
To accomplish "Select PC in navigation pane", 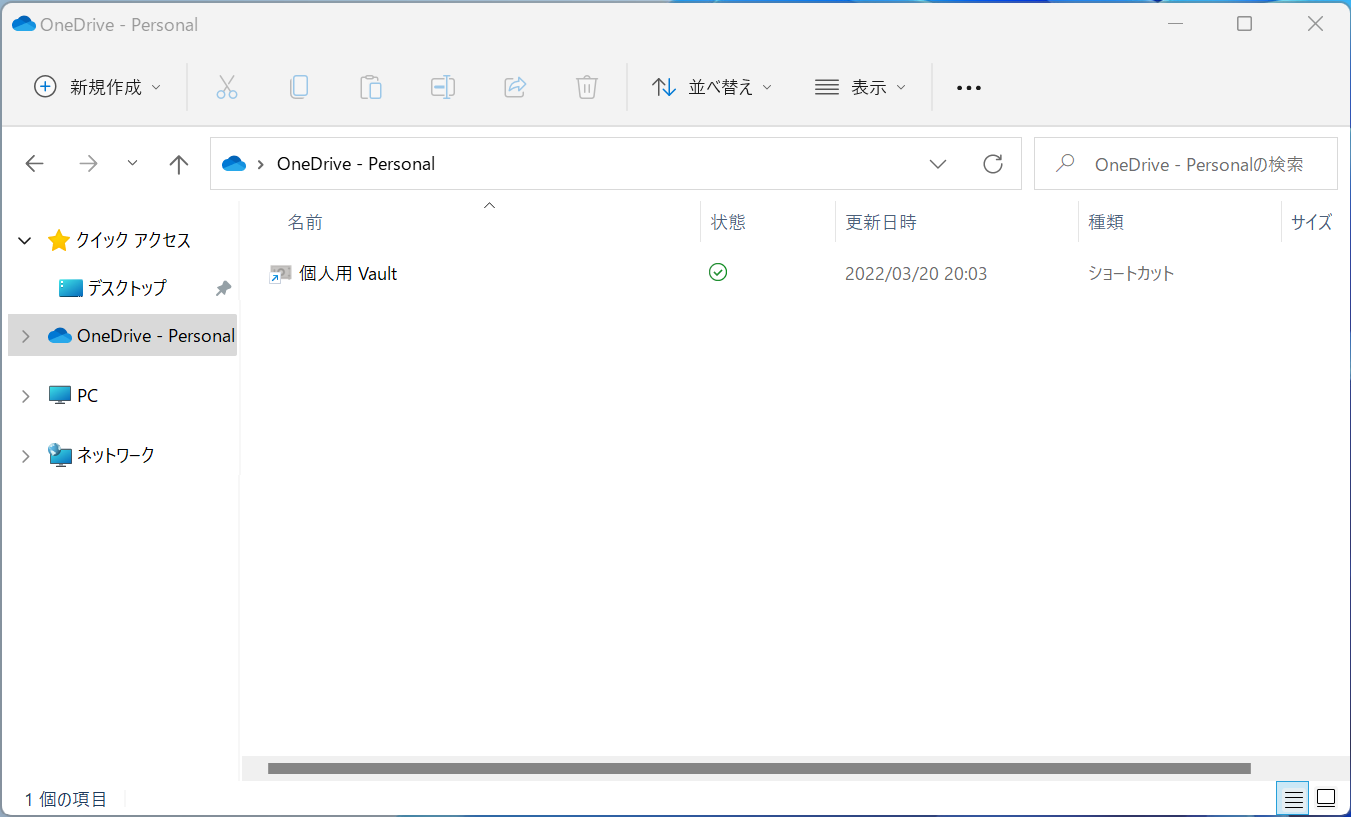I will tap(88, 396).
